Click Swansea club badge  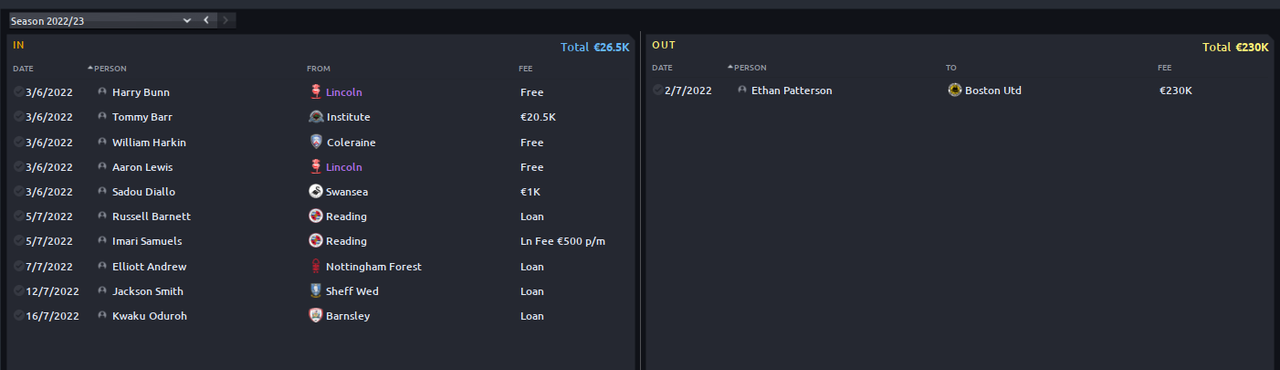(x=316, y=191)
